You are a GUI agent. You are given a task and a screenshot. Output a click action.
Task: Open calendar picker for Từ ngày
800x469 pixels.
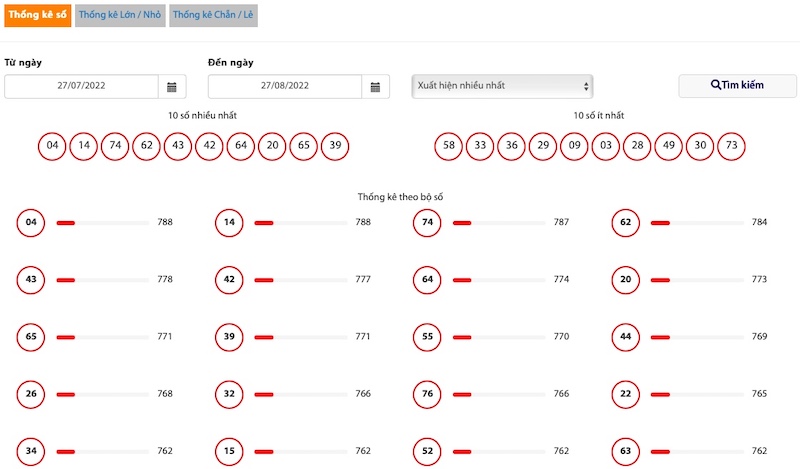click(172, 87)
